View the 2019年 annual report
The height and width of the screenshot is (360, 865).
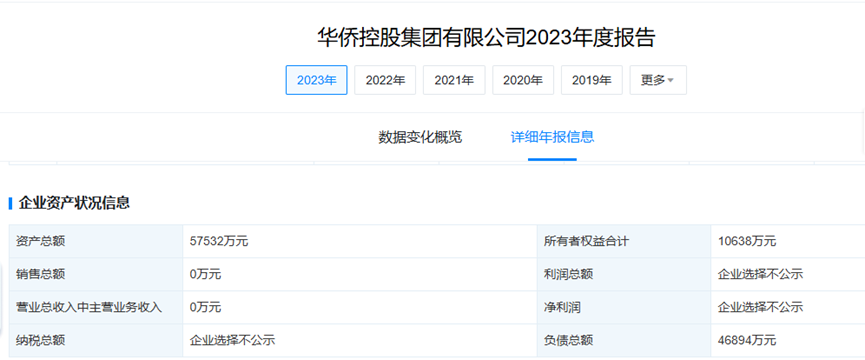[591, 80]
